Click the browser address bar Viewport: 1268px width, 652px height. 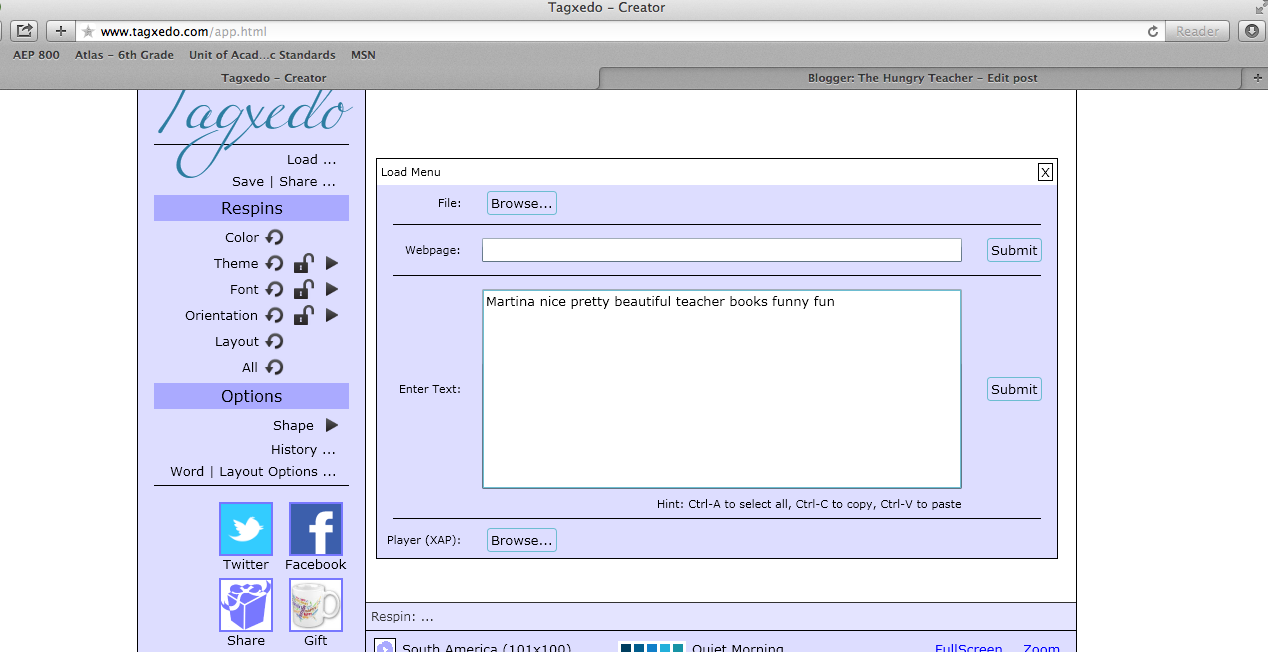point(620,31)
